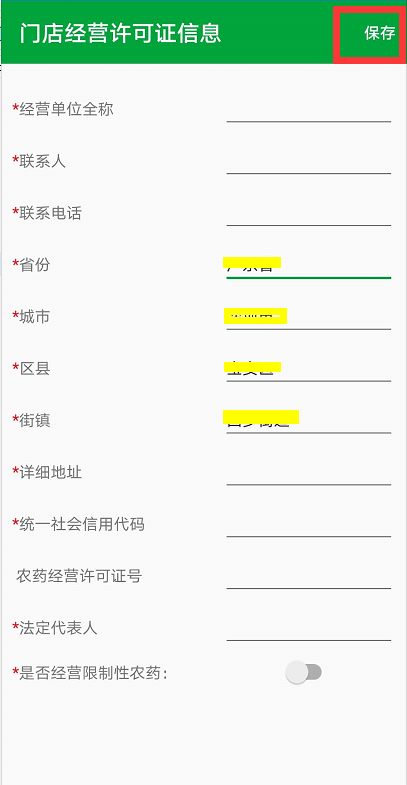This screenshot has width=407, height=785.
Task: Focus the 统一社会信用代码 input field
Action: (308, 525)
